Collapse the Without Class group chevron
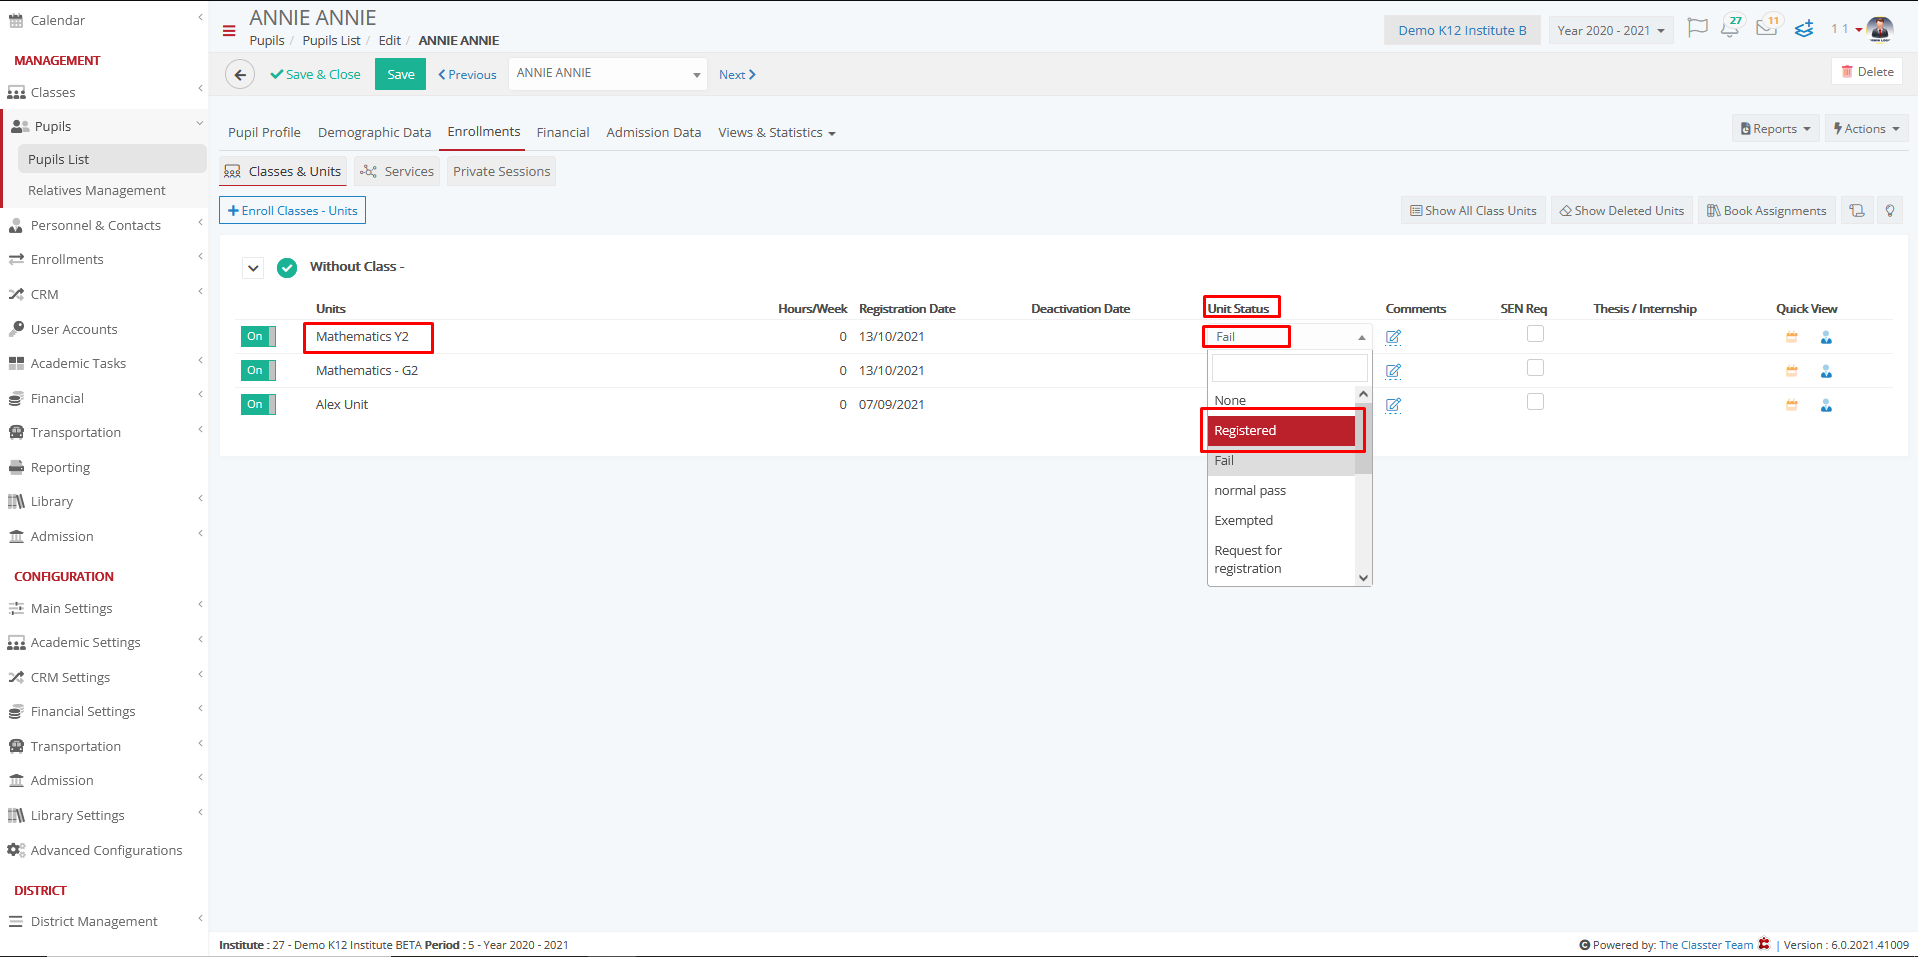 tap(253, 268)
